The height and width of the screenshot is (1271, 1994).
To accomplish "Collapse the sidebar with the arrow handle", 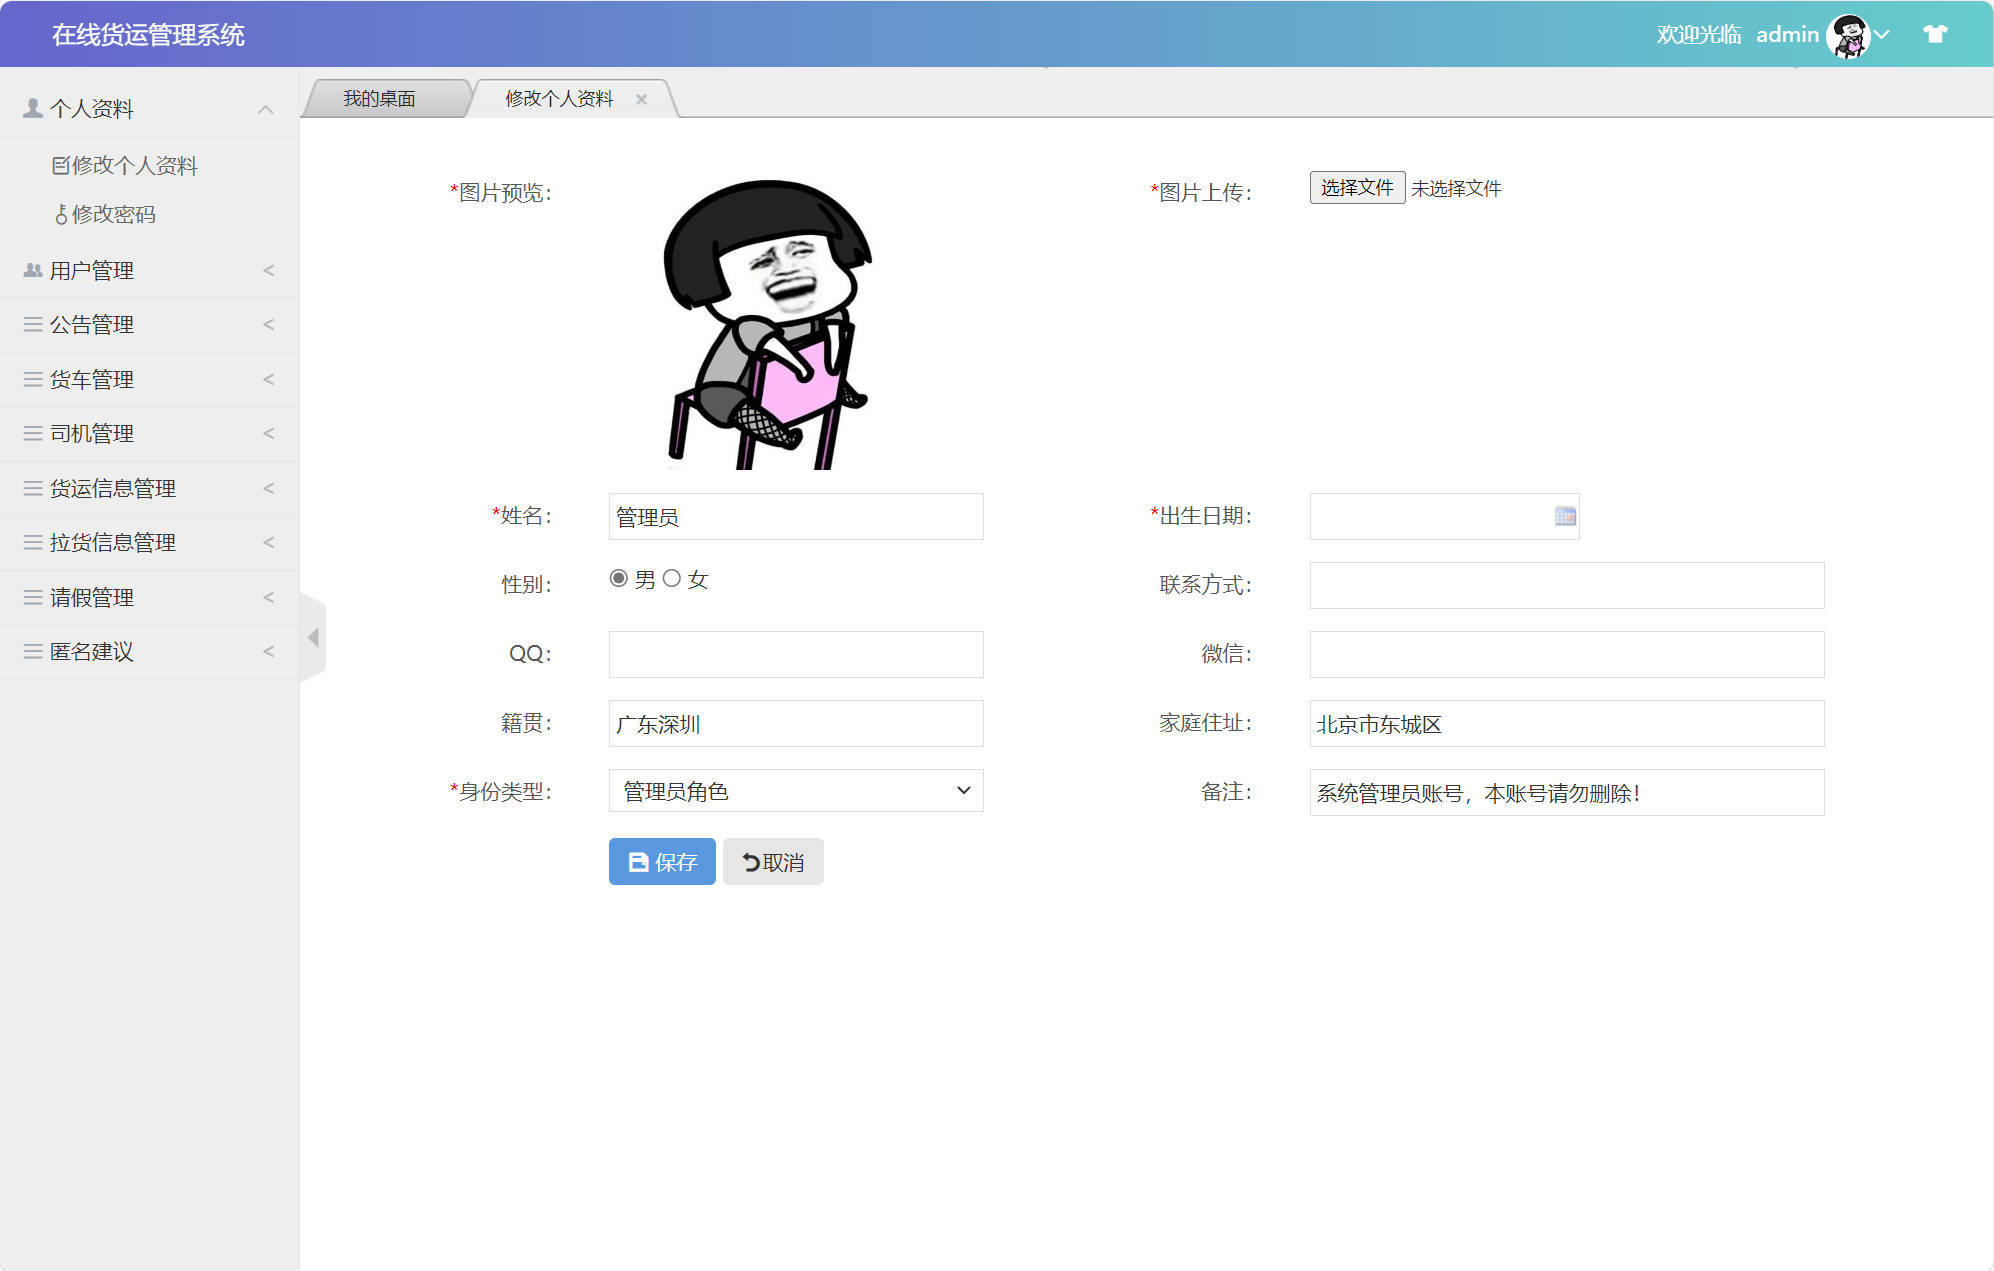I will [x=313, y=637].
